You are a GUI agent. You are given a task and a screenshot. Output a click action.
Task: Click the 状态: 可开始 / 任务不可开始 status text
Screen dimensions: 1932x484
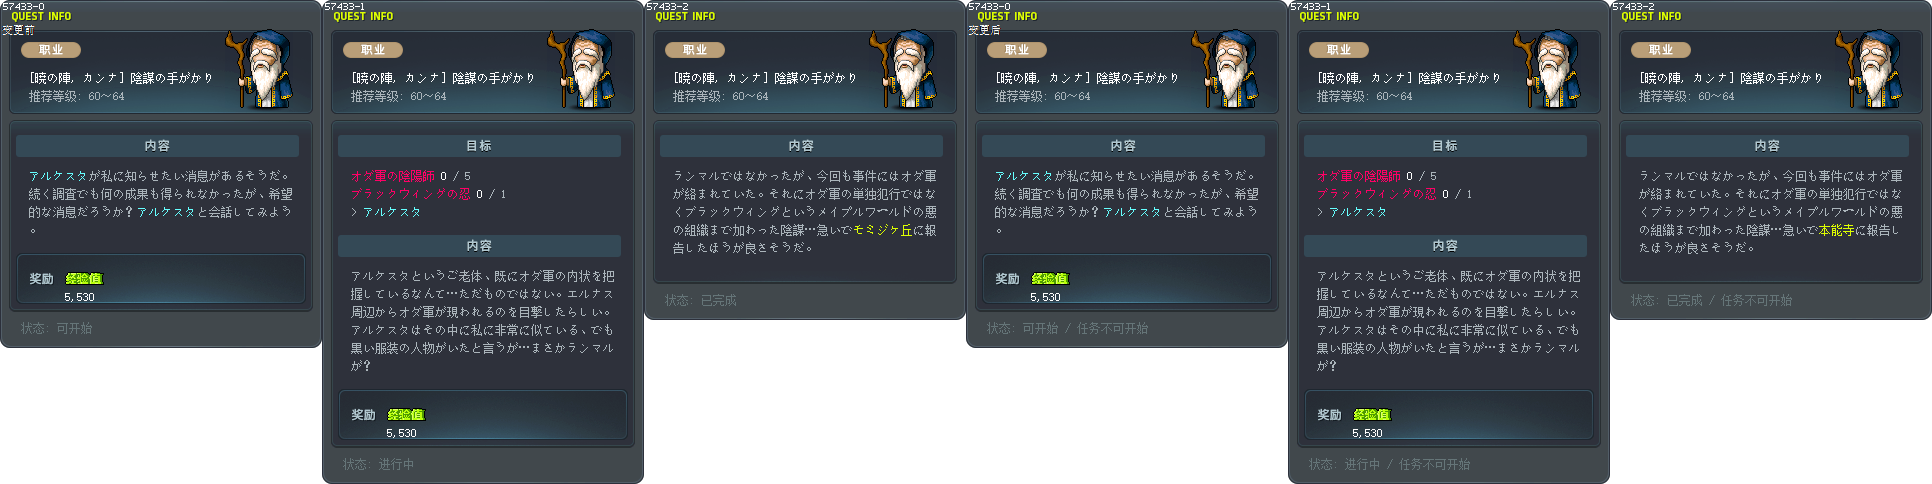pos(1067,328)
